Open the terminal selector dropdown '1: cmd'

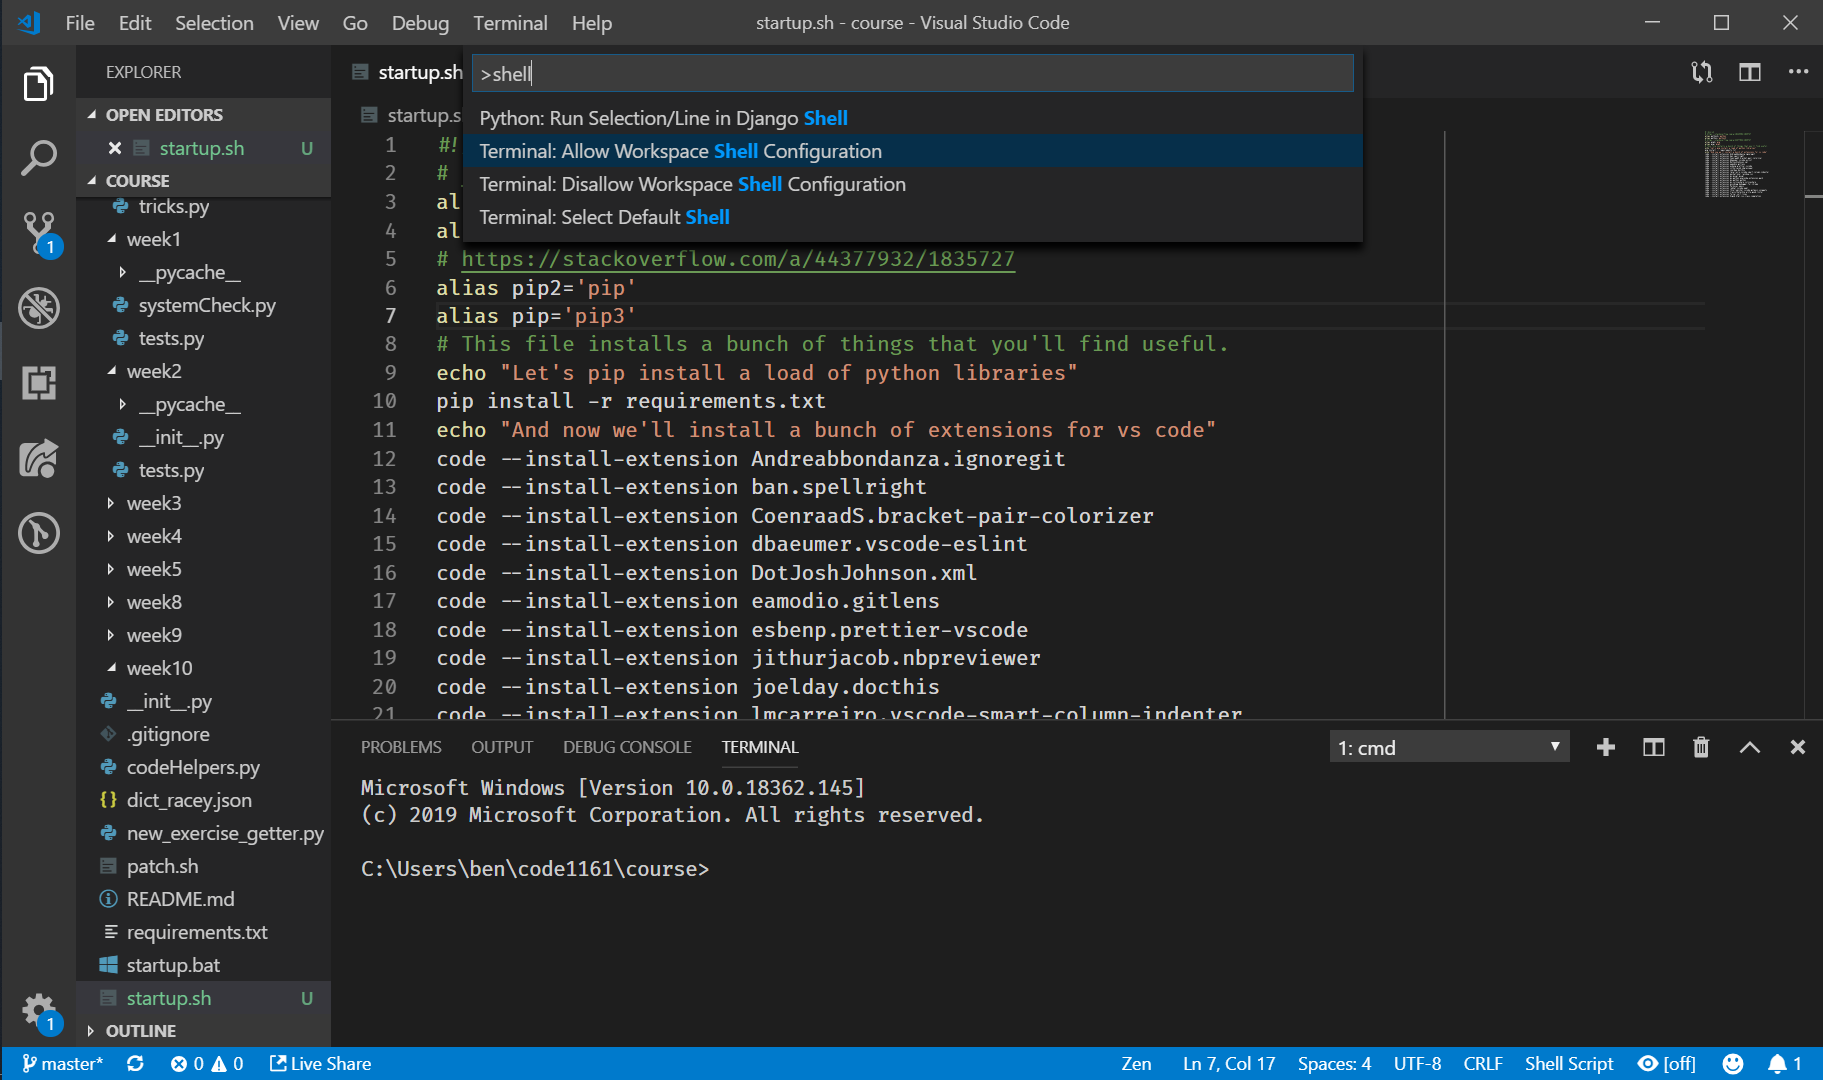tap(1449, 747)
